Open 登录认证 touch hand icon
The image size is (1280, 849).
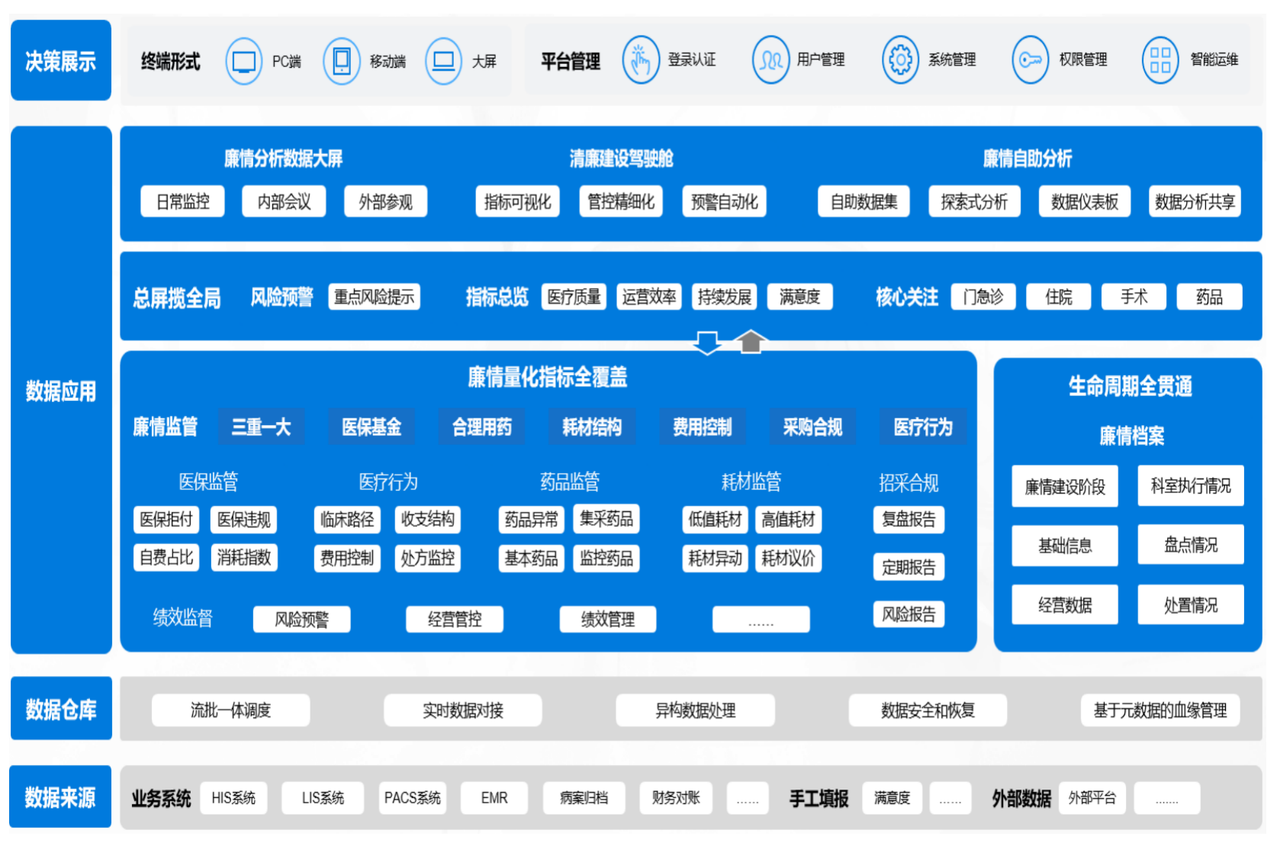pyautogui.click(x=641, y=60)
